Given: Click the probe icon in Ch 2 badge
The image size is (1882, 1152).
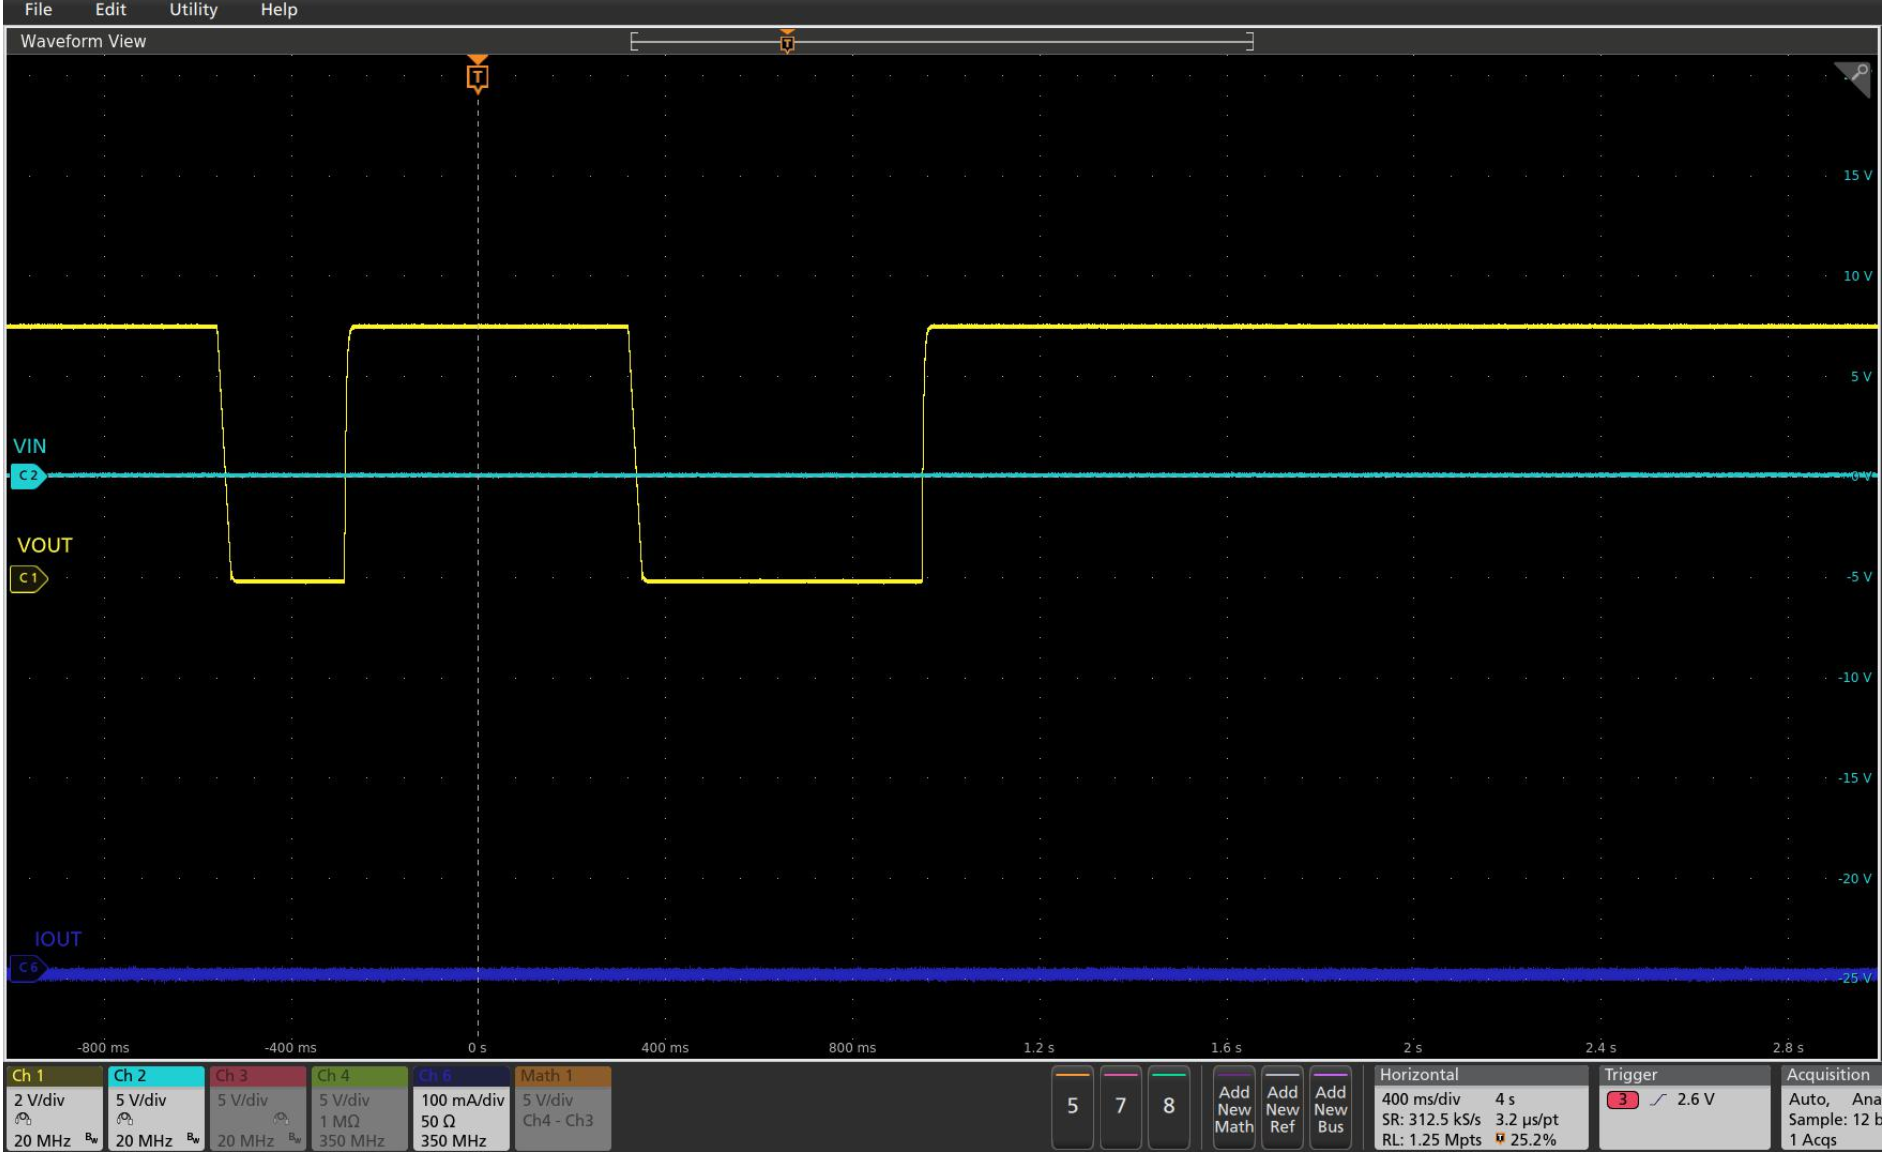Looking at the screenshot, I should click(124, 1120).
